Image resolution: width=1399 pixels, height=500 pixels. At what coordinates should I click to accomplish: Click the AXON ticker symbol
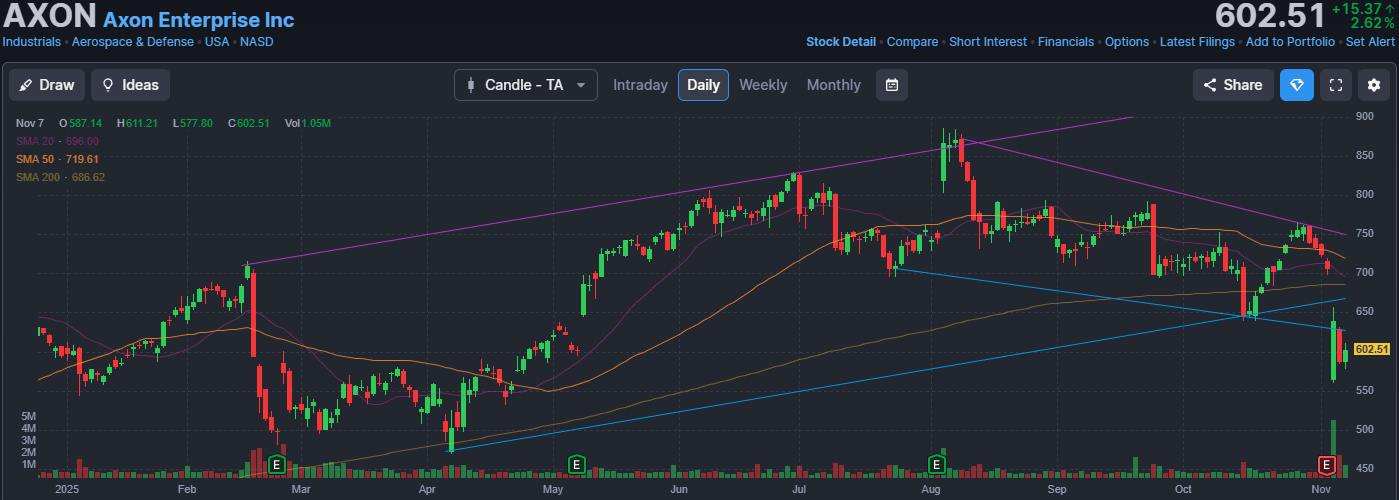49,17
